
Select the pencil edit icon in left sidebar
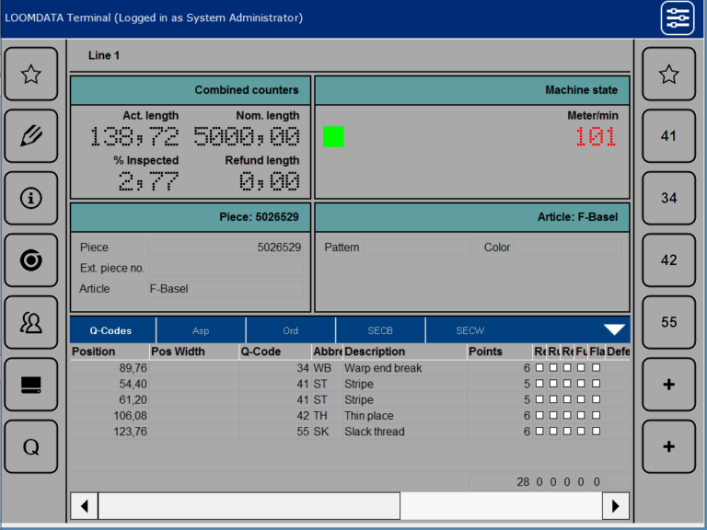(31, 136)
